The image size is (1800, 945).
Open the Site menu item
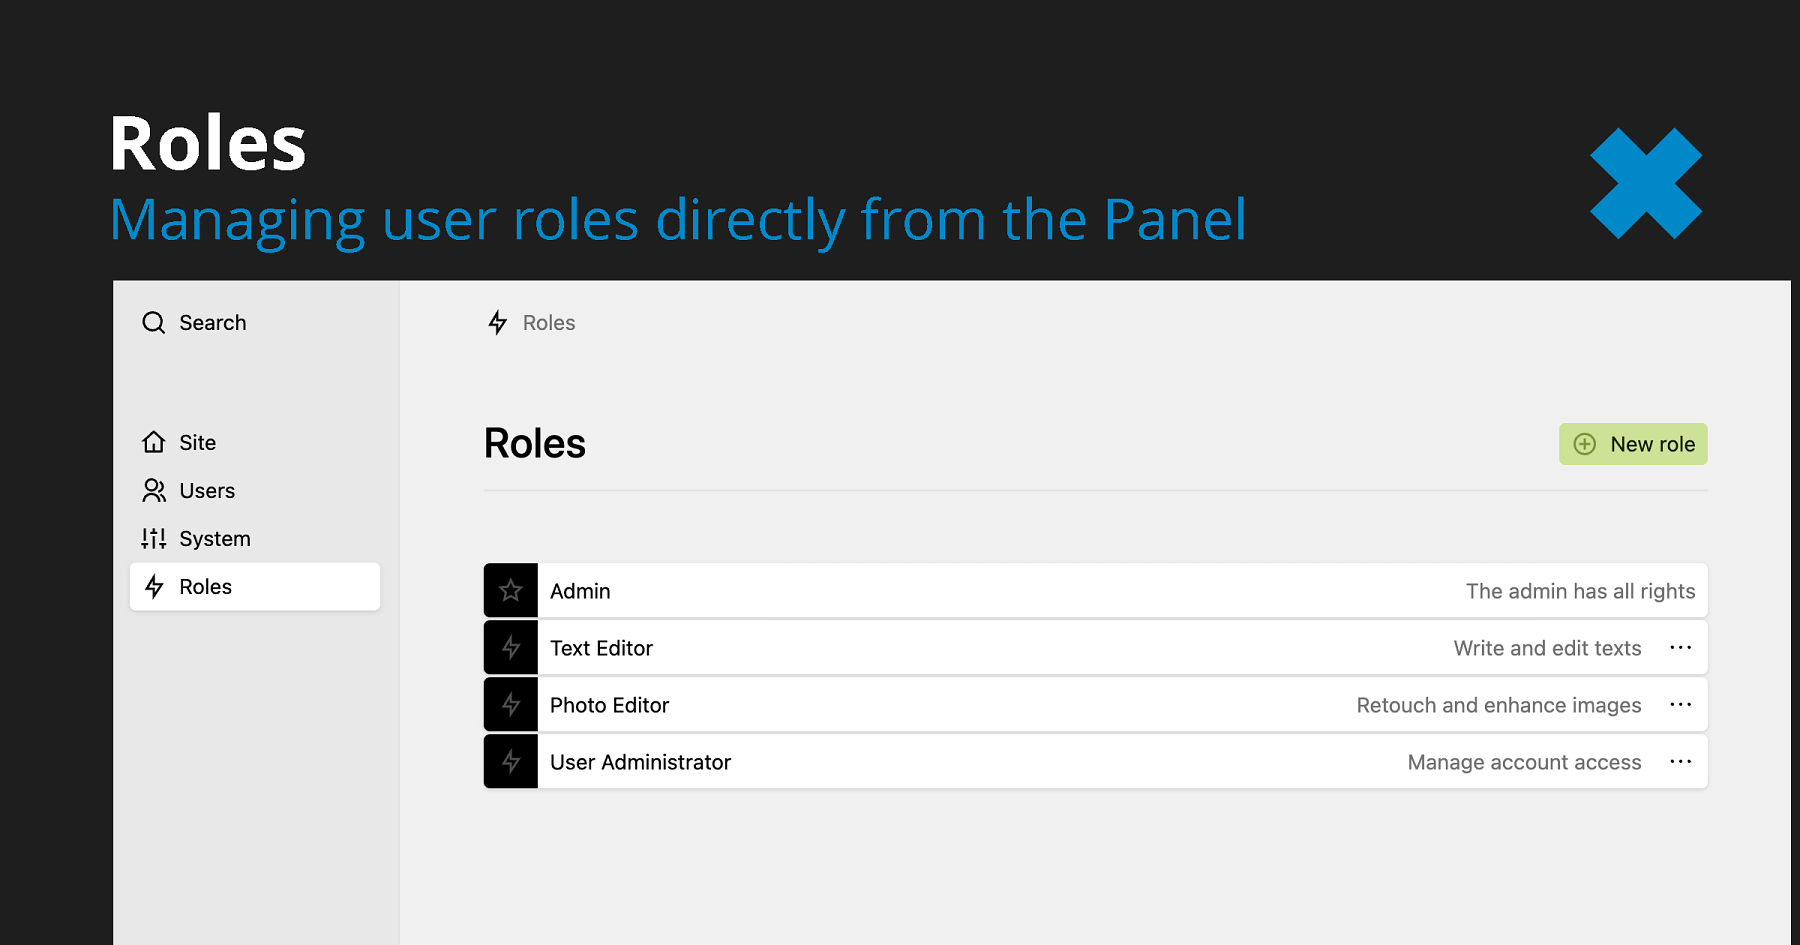[198, 442]
